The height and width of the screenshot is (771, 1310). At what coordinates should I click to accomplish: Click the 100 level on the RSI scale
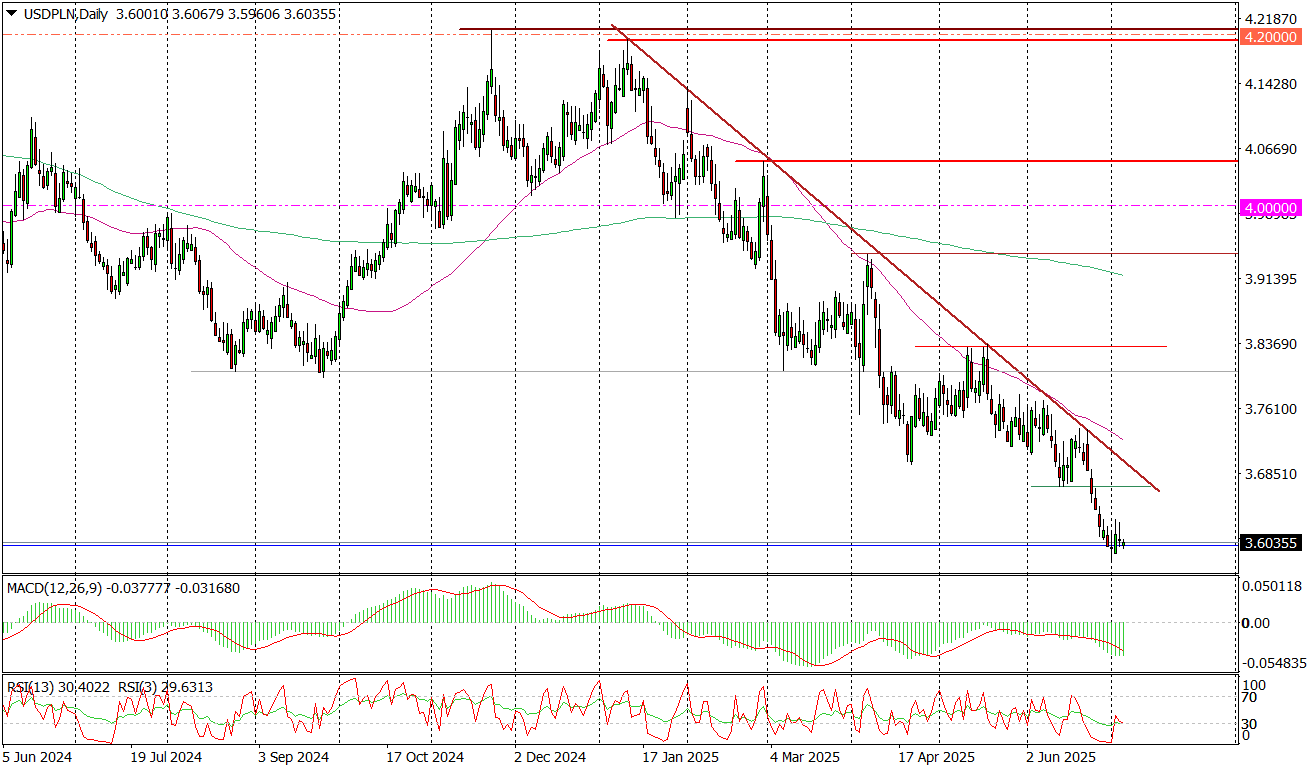tap(1256, 686)
